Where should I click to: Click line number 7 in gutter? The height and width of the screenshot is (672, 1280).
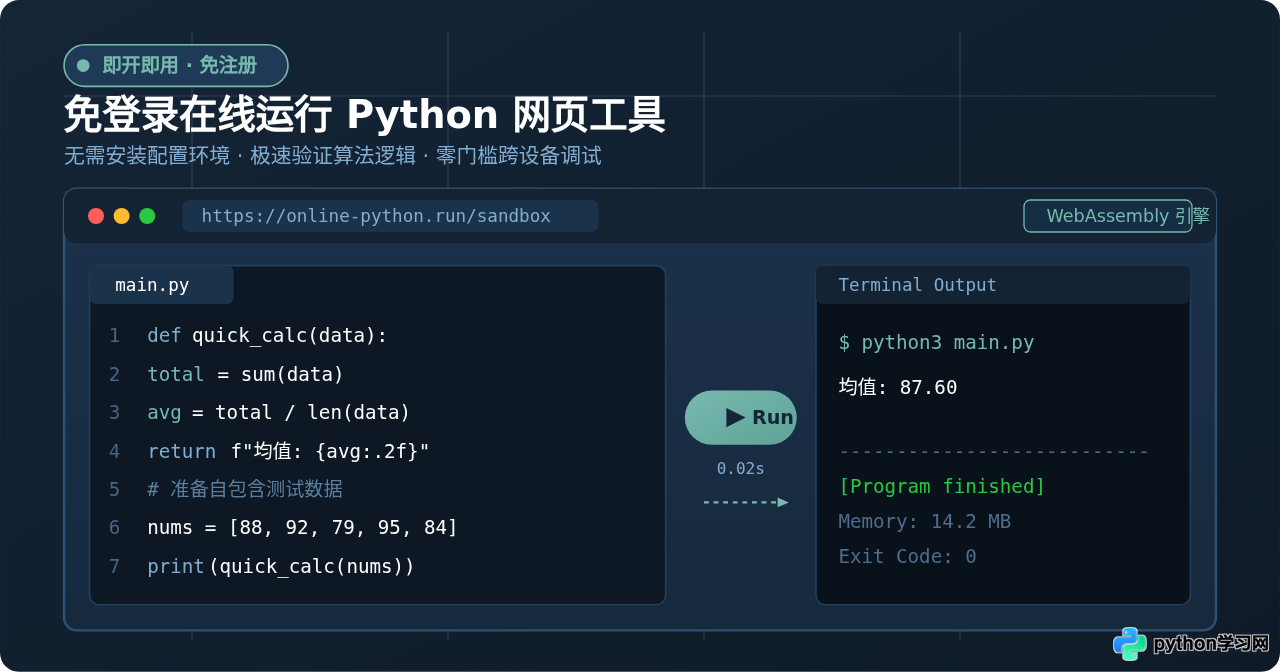[x=114, y=566]
